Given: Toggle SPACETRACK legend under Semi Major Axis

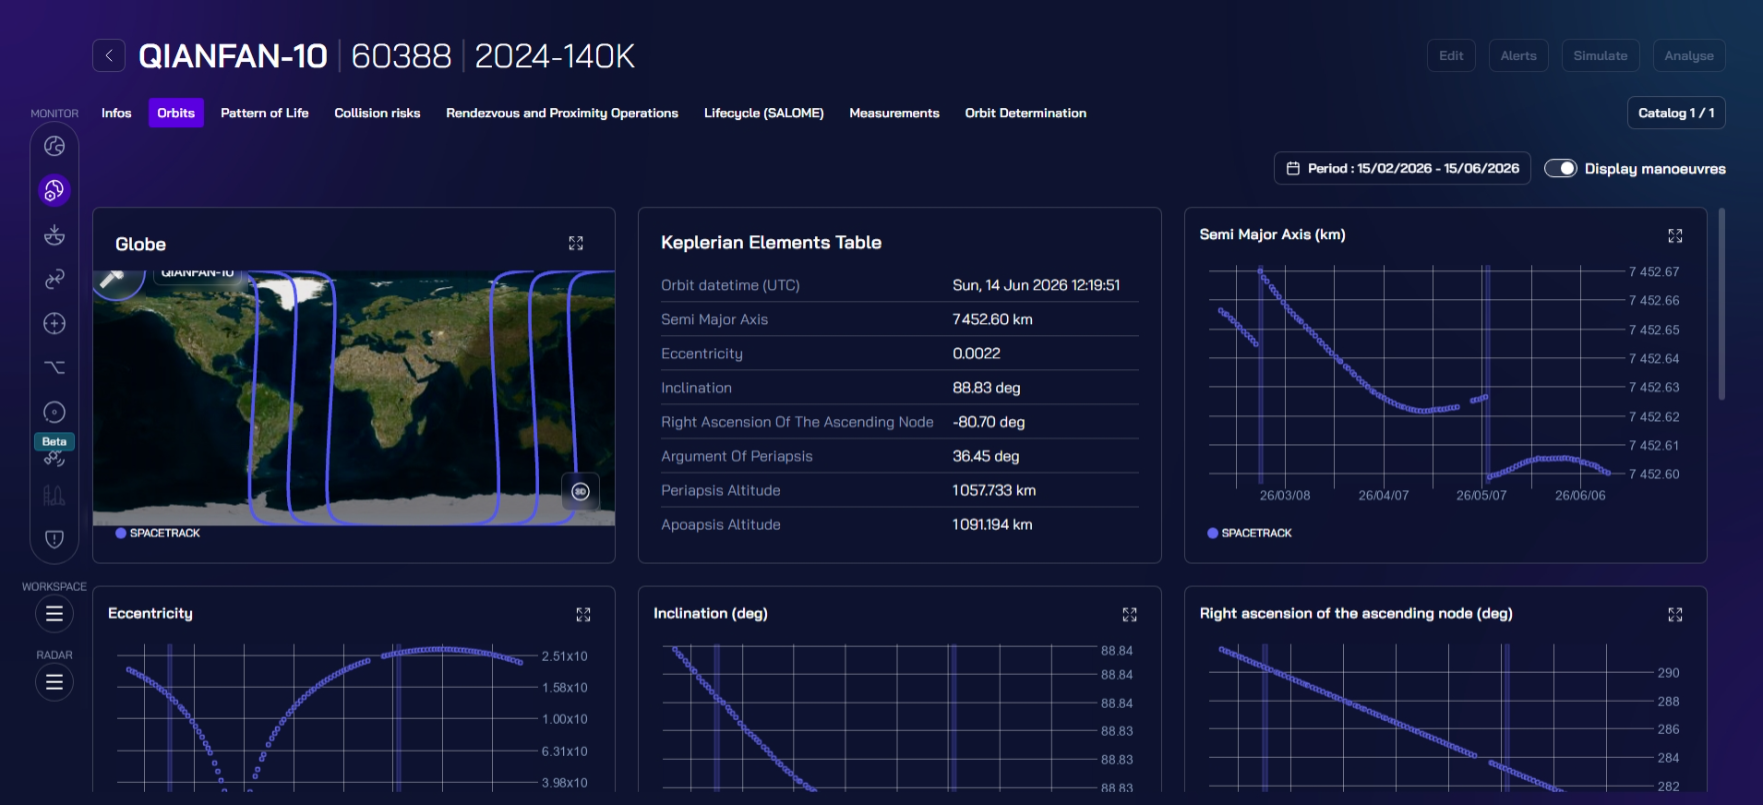Looking at the screenshot, I should [x=1250, y=533].
